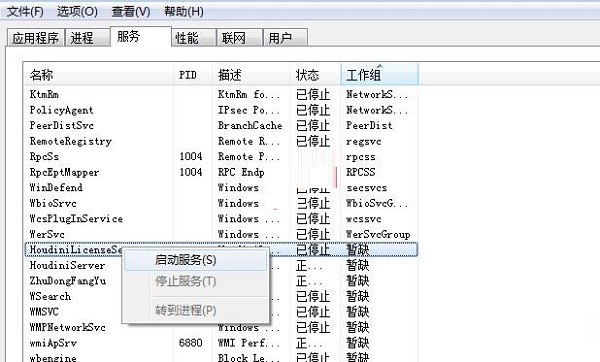Click the uppercase RPCSS work group cell
The width and height of the screenshot is (600, 362).
[360, 172]
